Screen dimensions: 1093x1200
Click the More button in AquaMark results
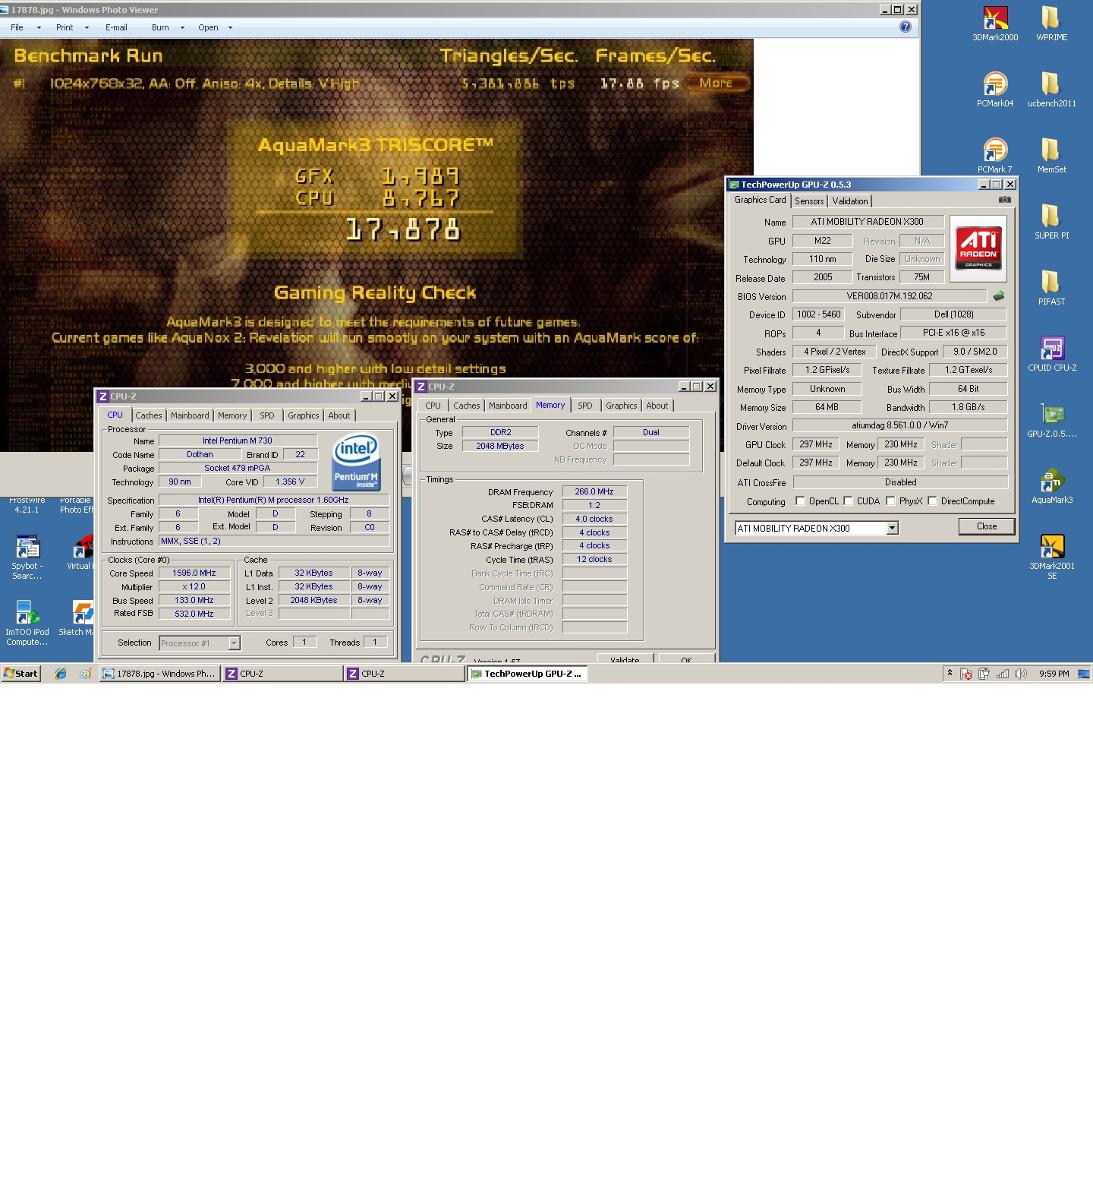(717, 83)
